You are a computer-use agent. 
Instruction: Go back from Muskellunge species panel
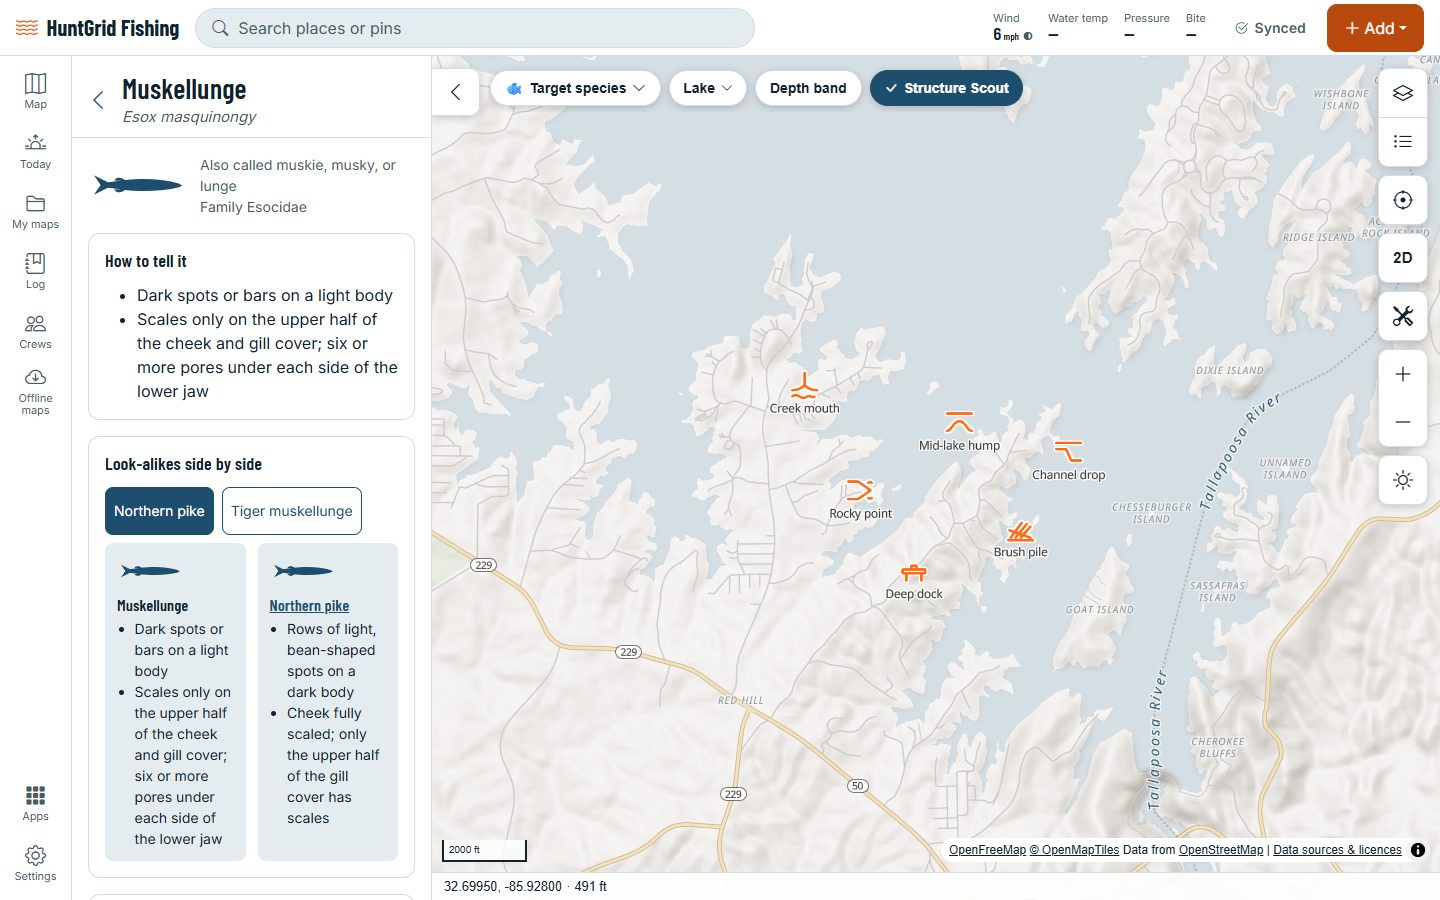[98, 100]
